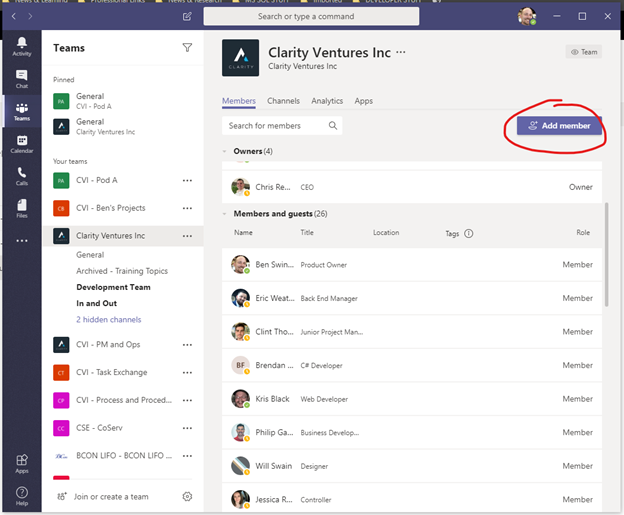Open the Calls section
The image size is (624, 515).
[21, 176]
